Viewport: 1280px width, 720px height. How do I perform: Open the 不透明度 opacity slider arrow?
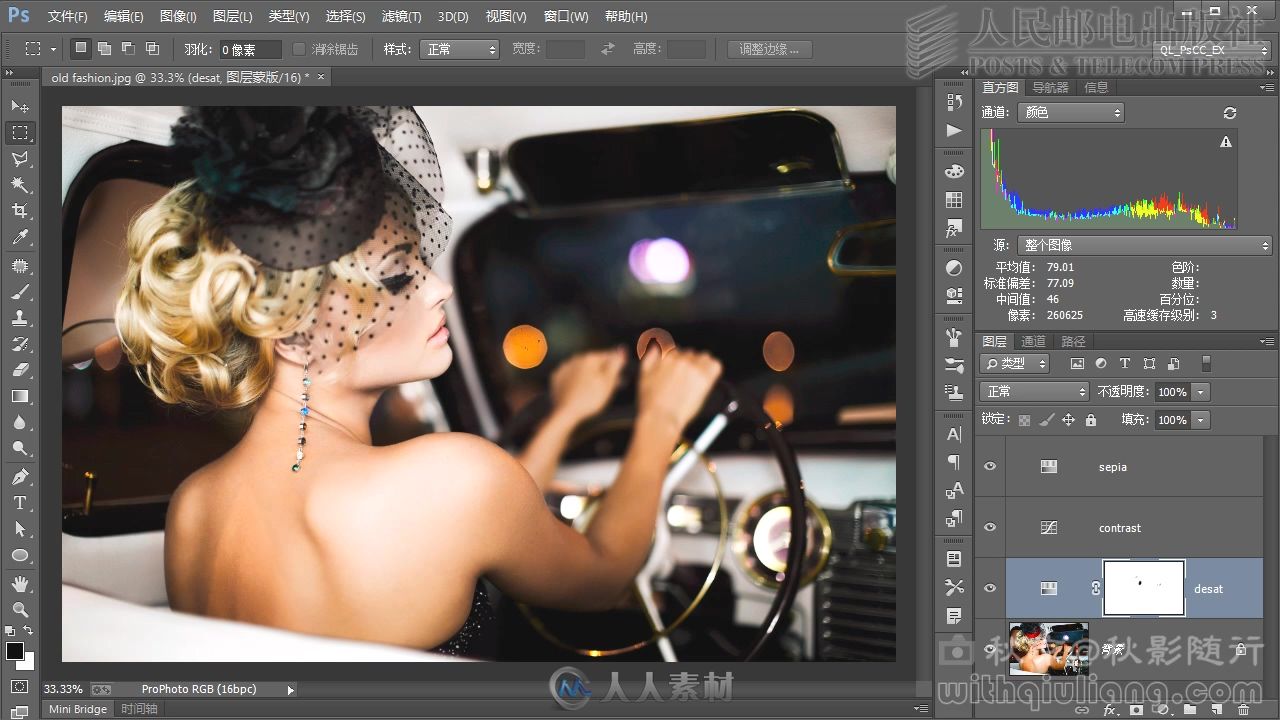click(x=1201, y=392)
